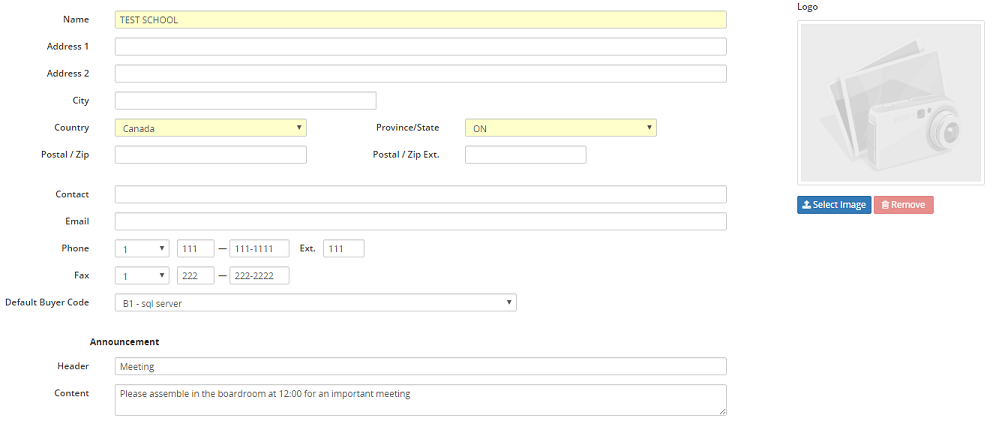
Task: Click the Postal / Zip Ext. field
Action: click(x=525, y=155)
